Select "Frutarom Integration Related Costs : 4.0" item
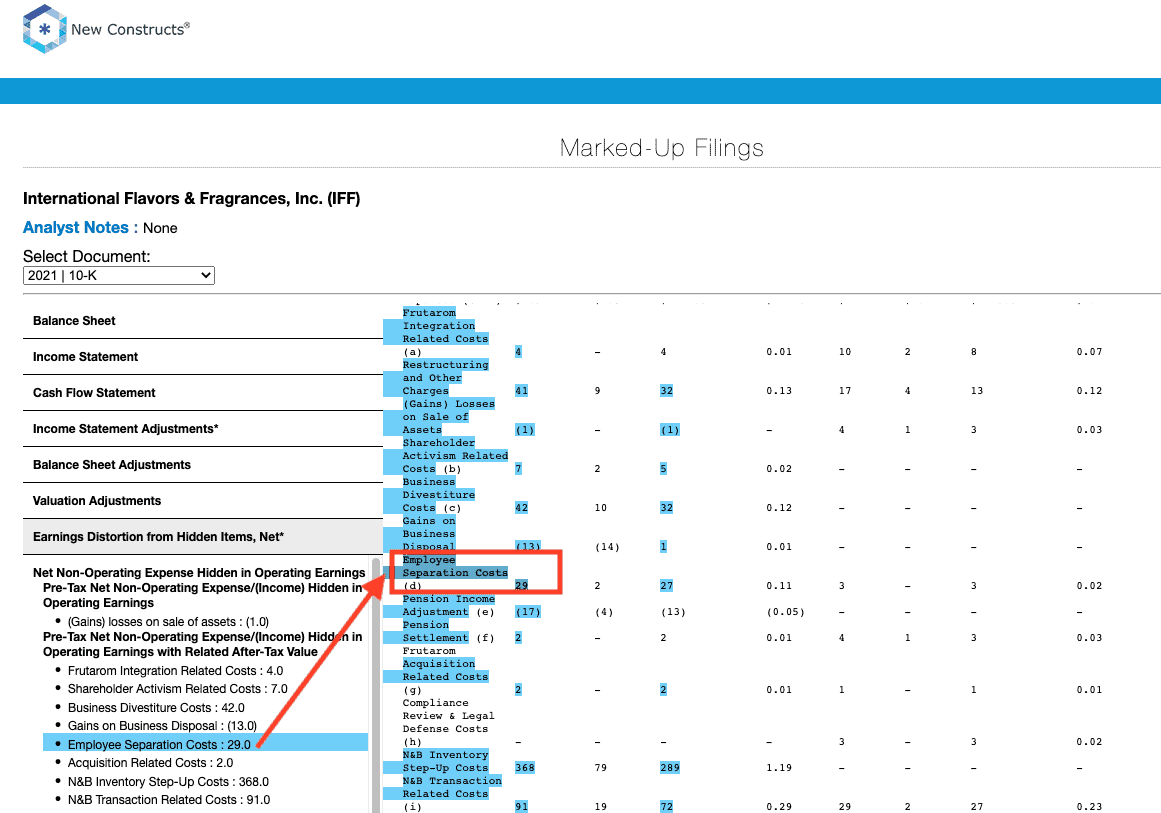The image size is (1161, 813). (175, 671)
